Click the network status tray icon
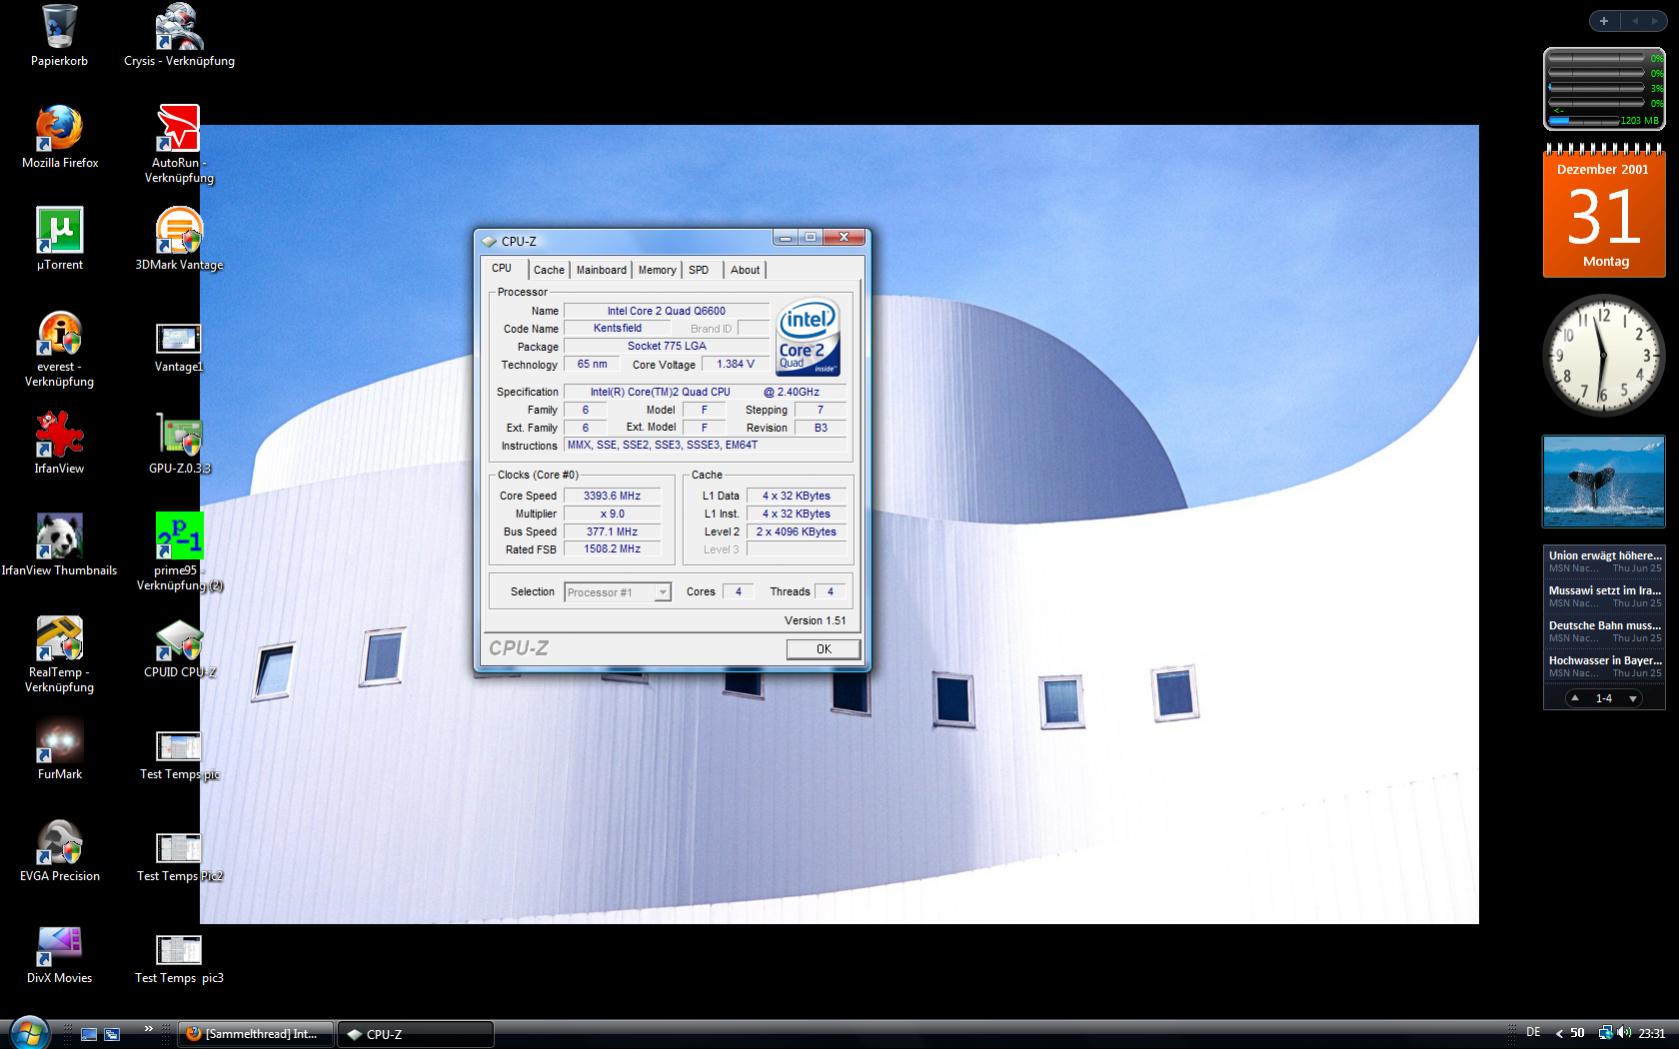The image size is (1679, 1049). coord(1605,1033)
